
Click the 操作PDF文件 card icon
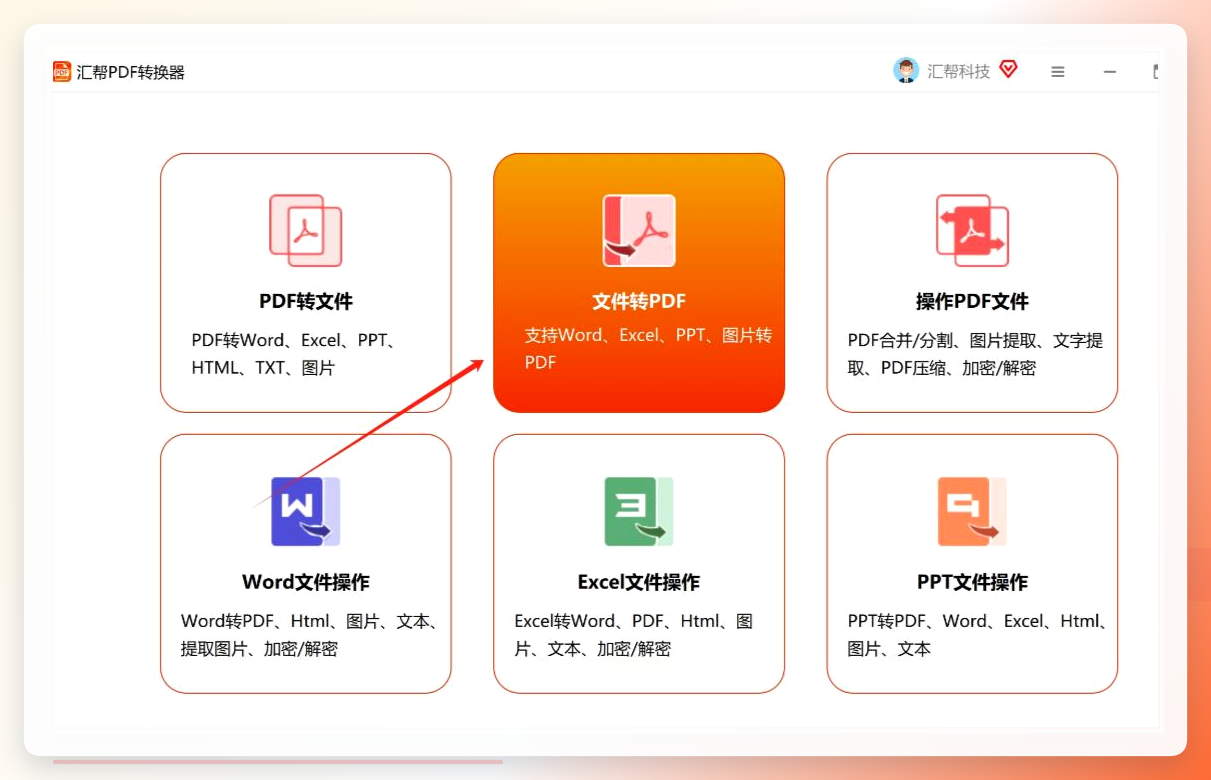pyautogui.click(x=972, y=231)
